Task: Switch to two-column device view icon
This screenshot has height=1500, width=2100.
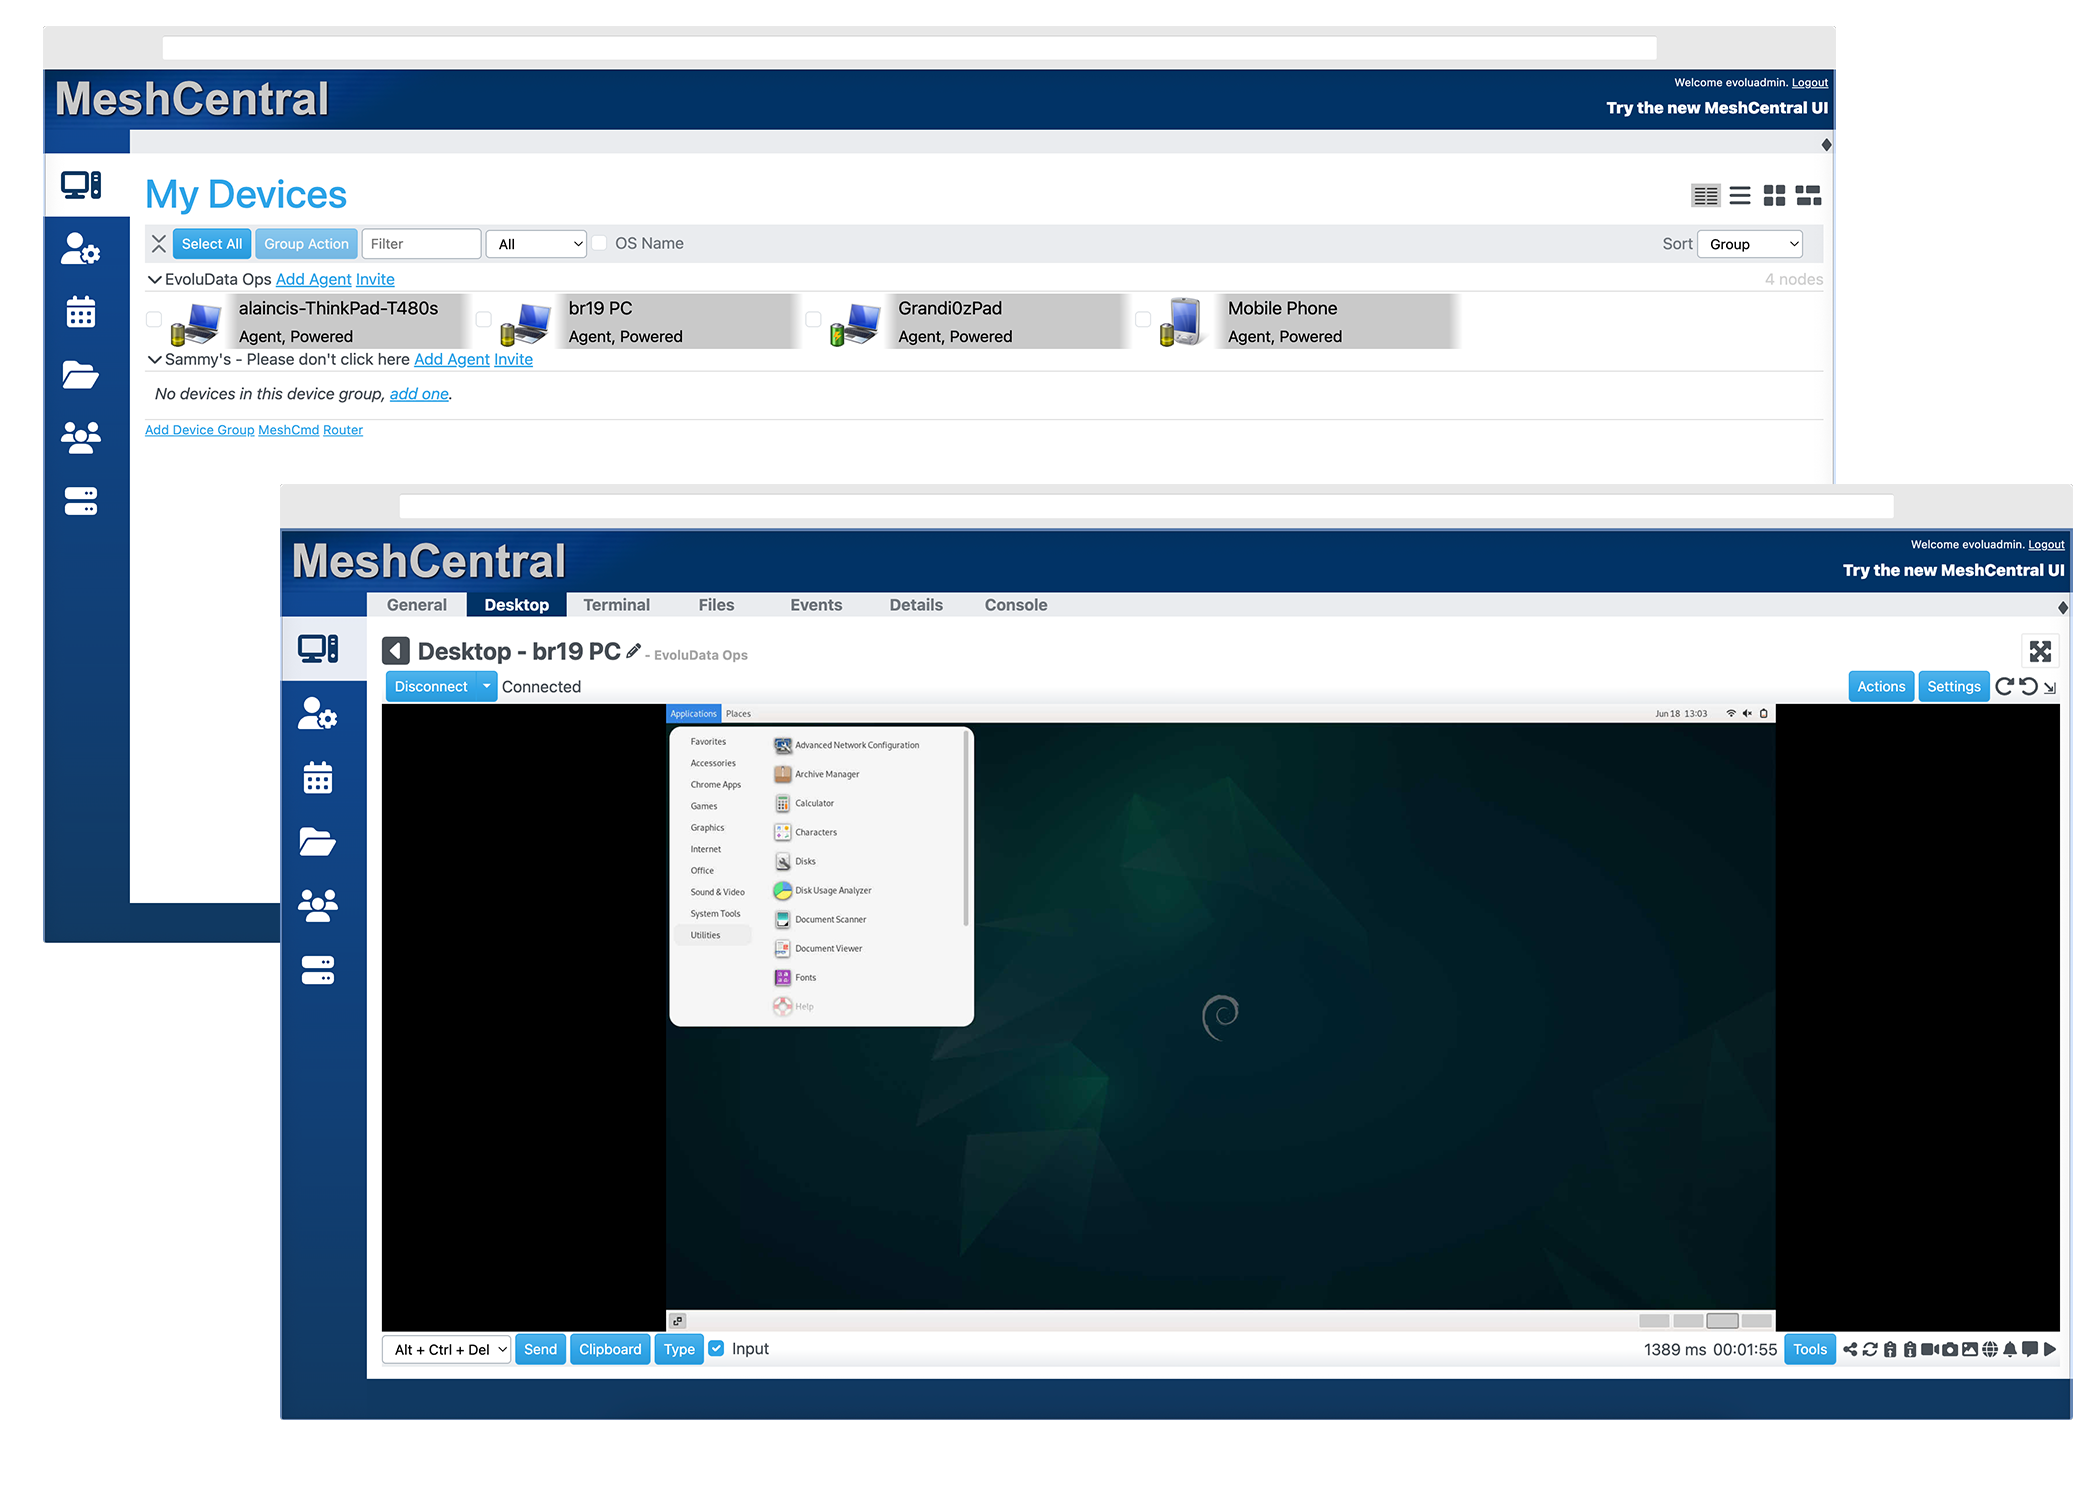Action: pyautogui.click(x=1706, y=195)
